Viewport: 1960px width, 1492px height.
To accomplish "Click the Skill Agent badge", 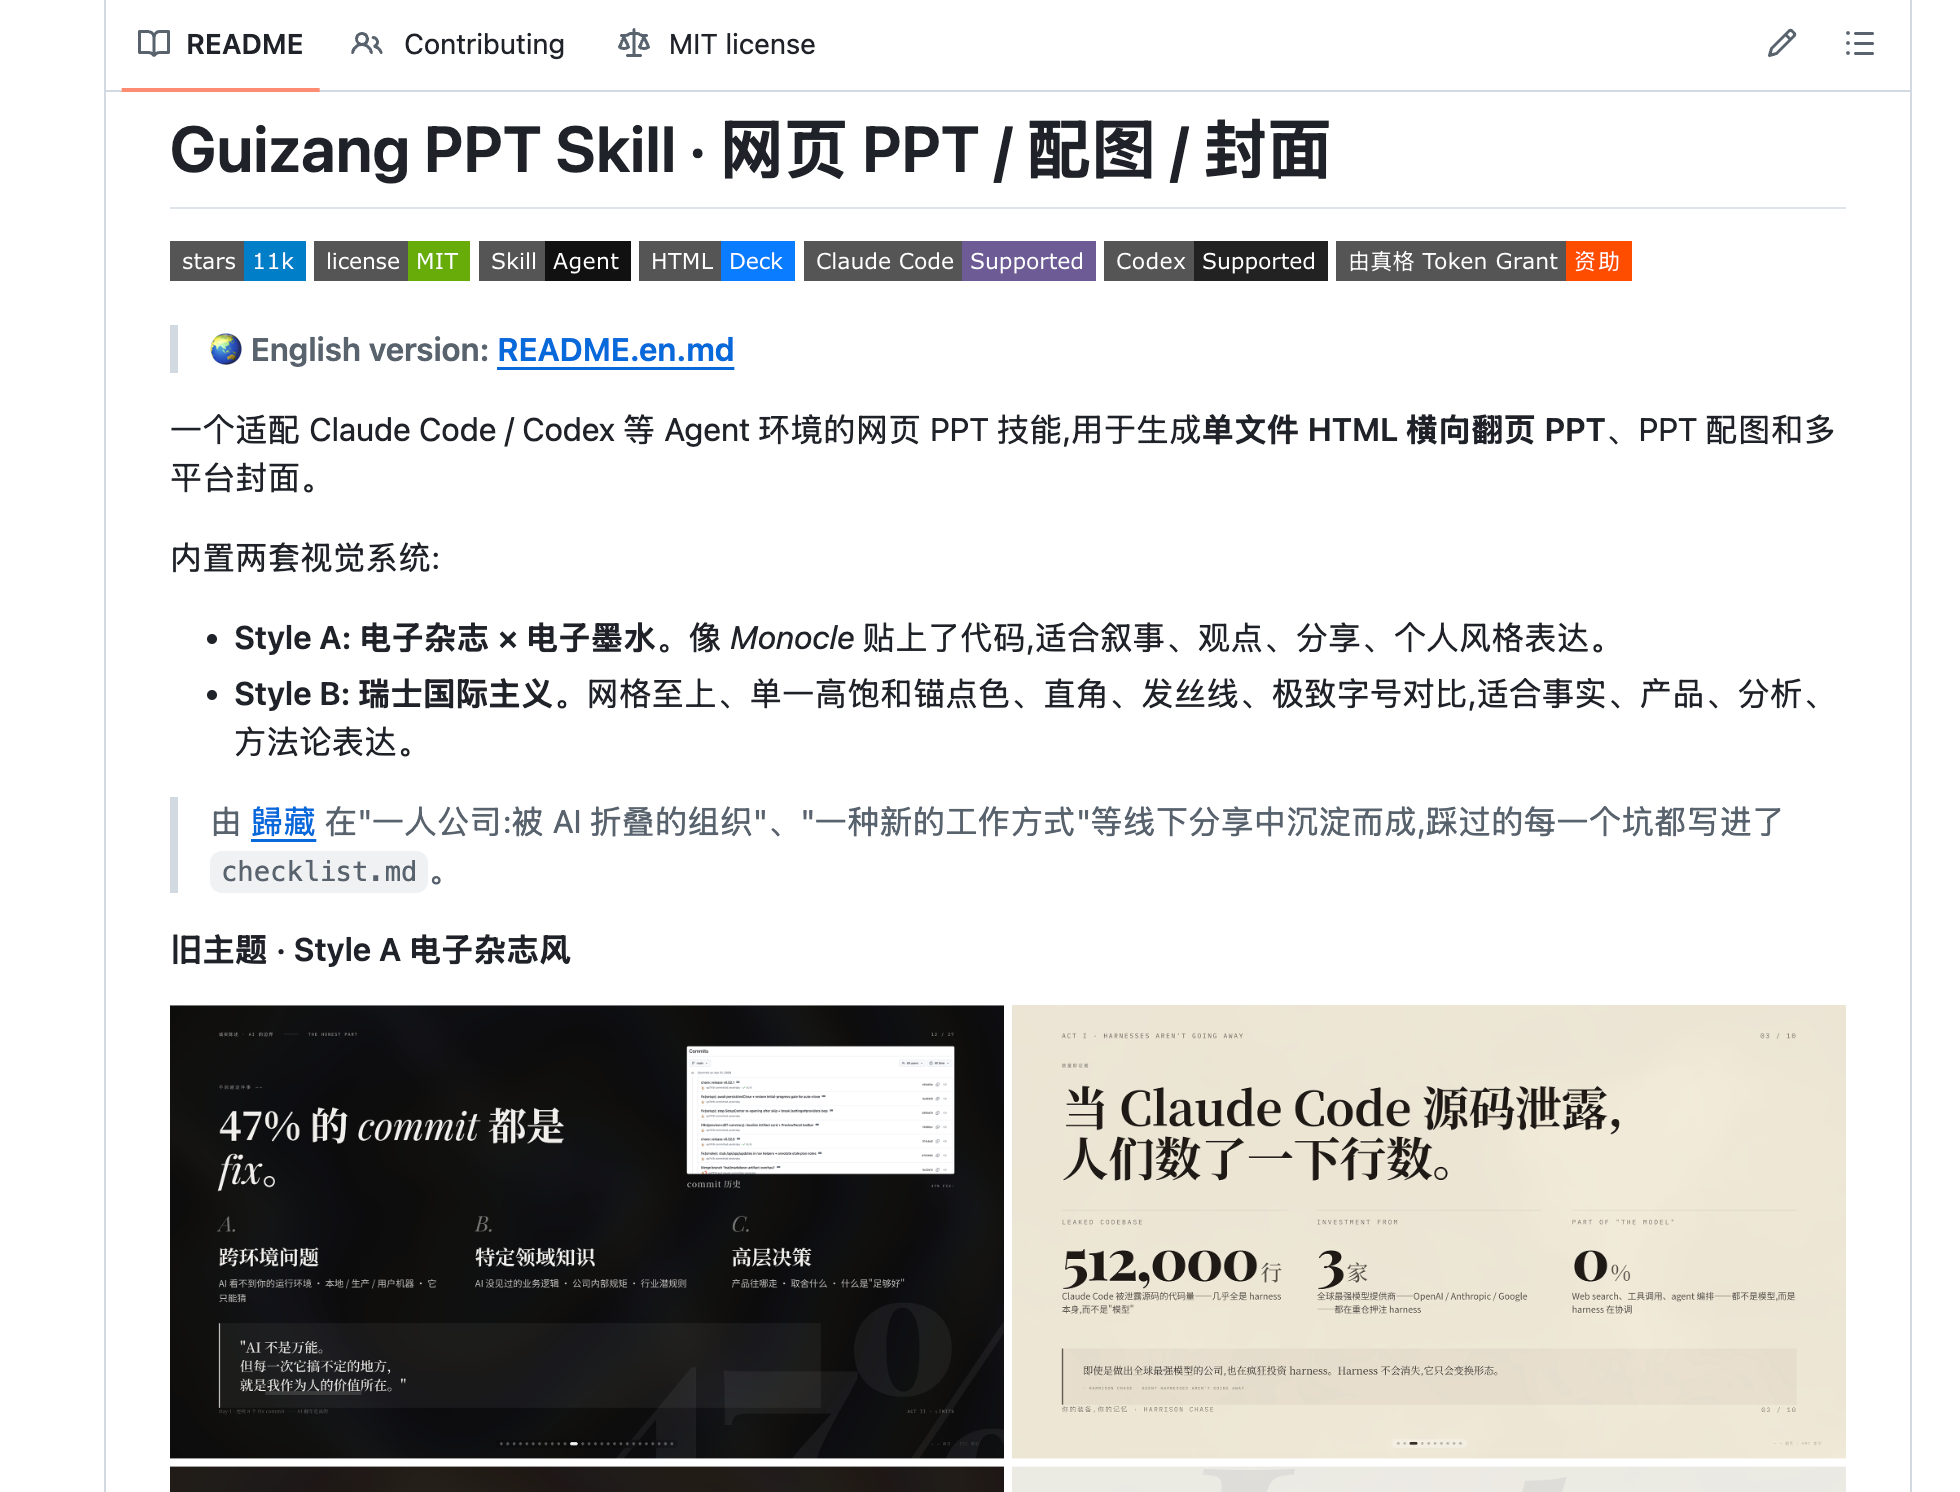I will point(555,261).
